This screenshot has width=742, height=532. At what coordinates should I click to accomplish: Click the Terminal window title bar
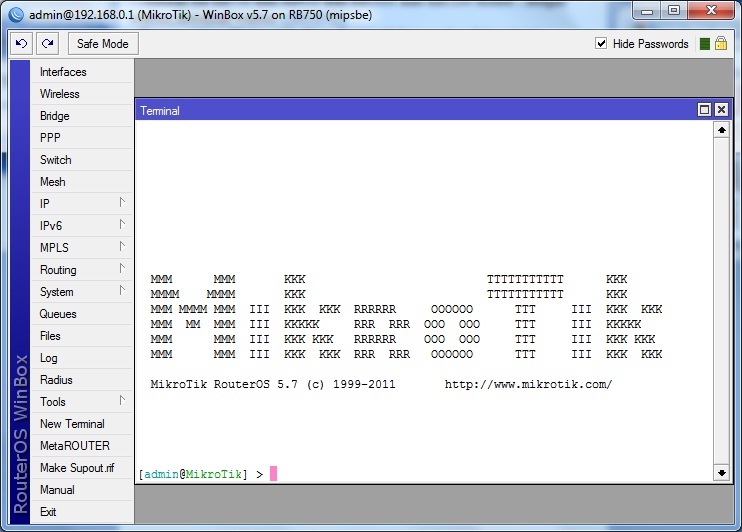coord(416,110)
